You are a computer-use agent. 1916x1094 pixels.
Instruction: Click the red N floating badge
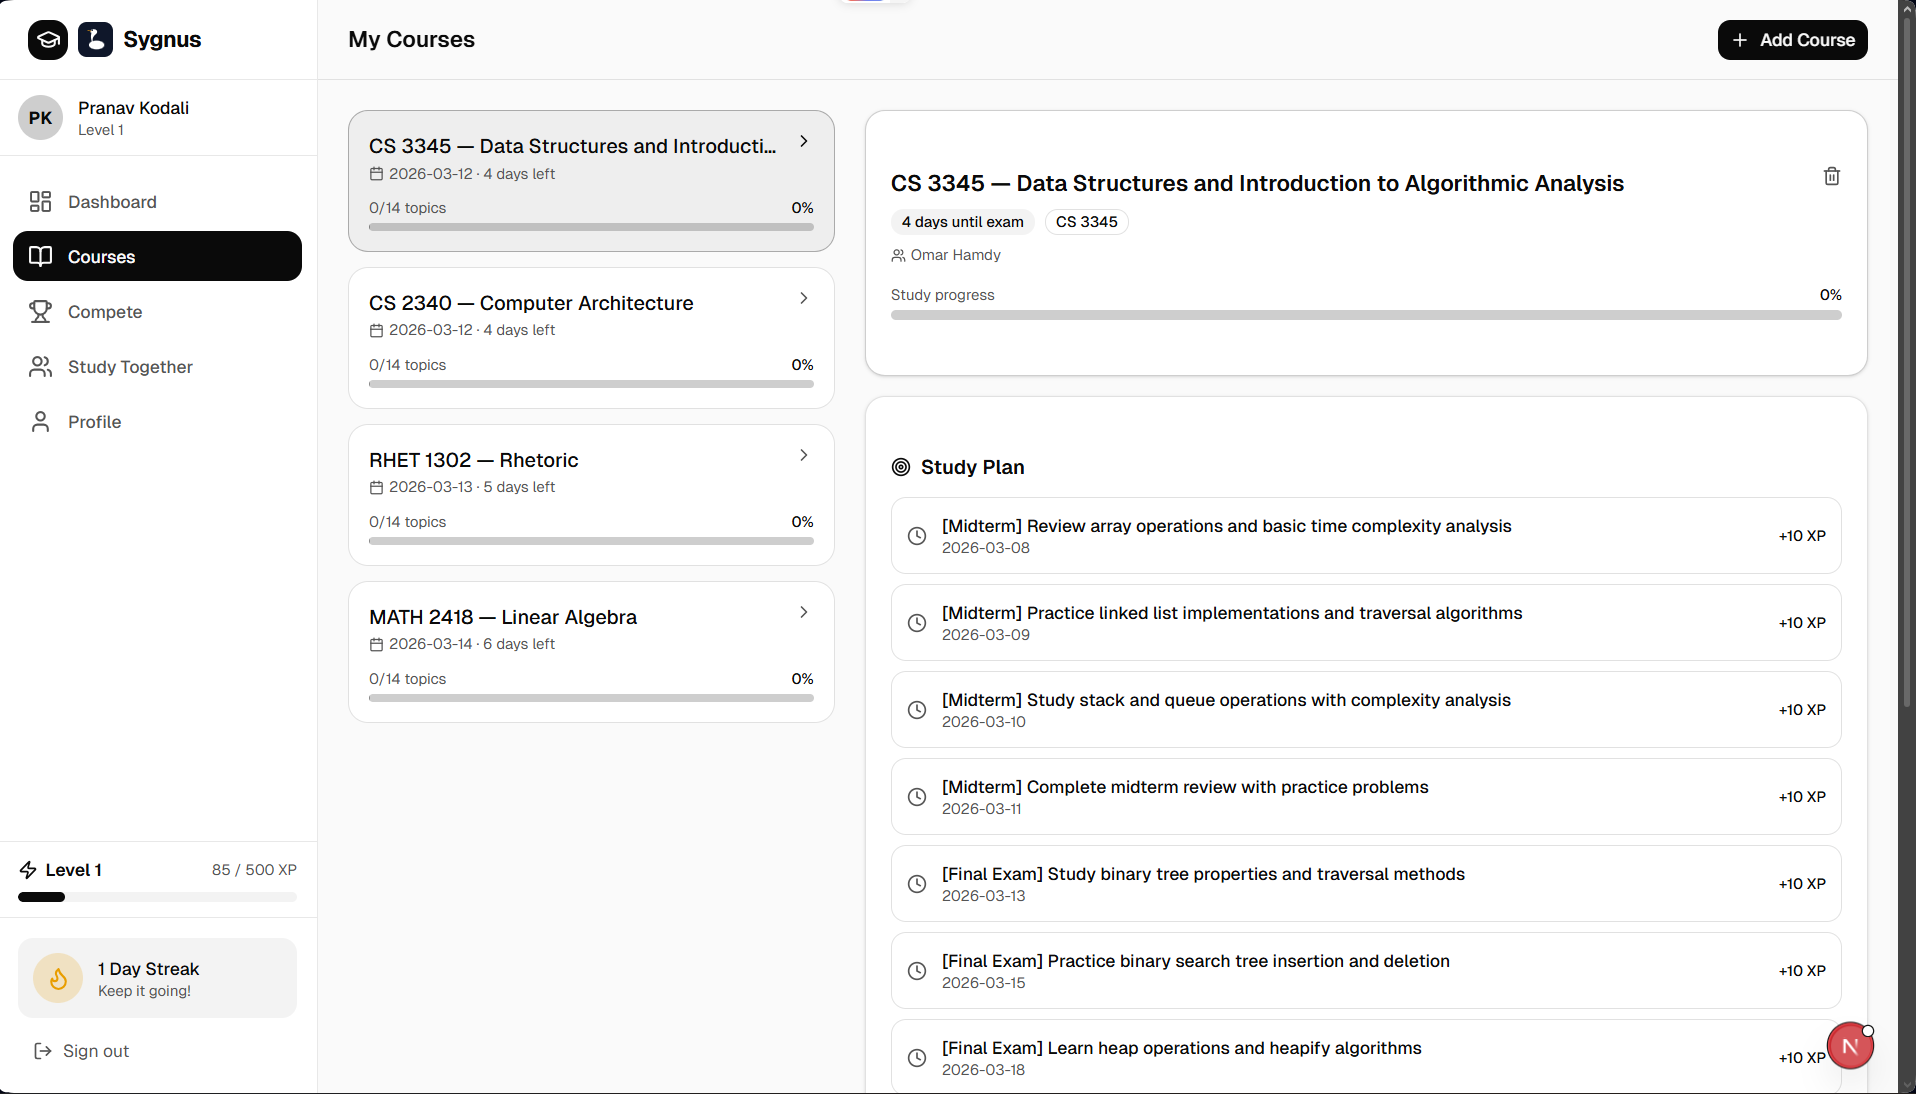click(1849, 1046)
